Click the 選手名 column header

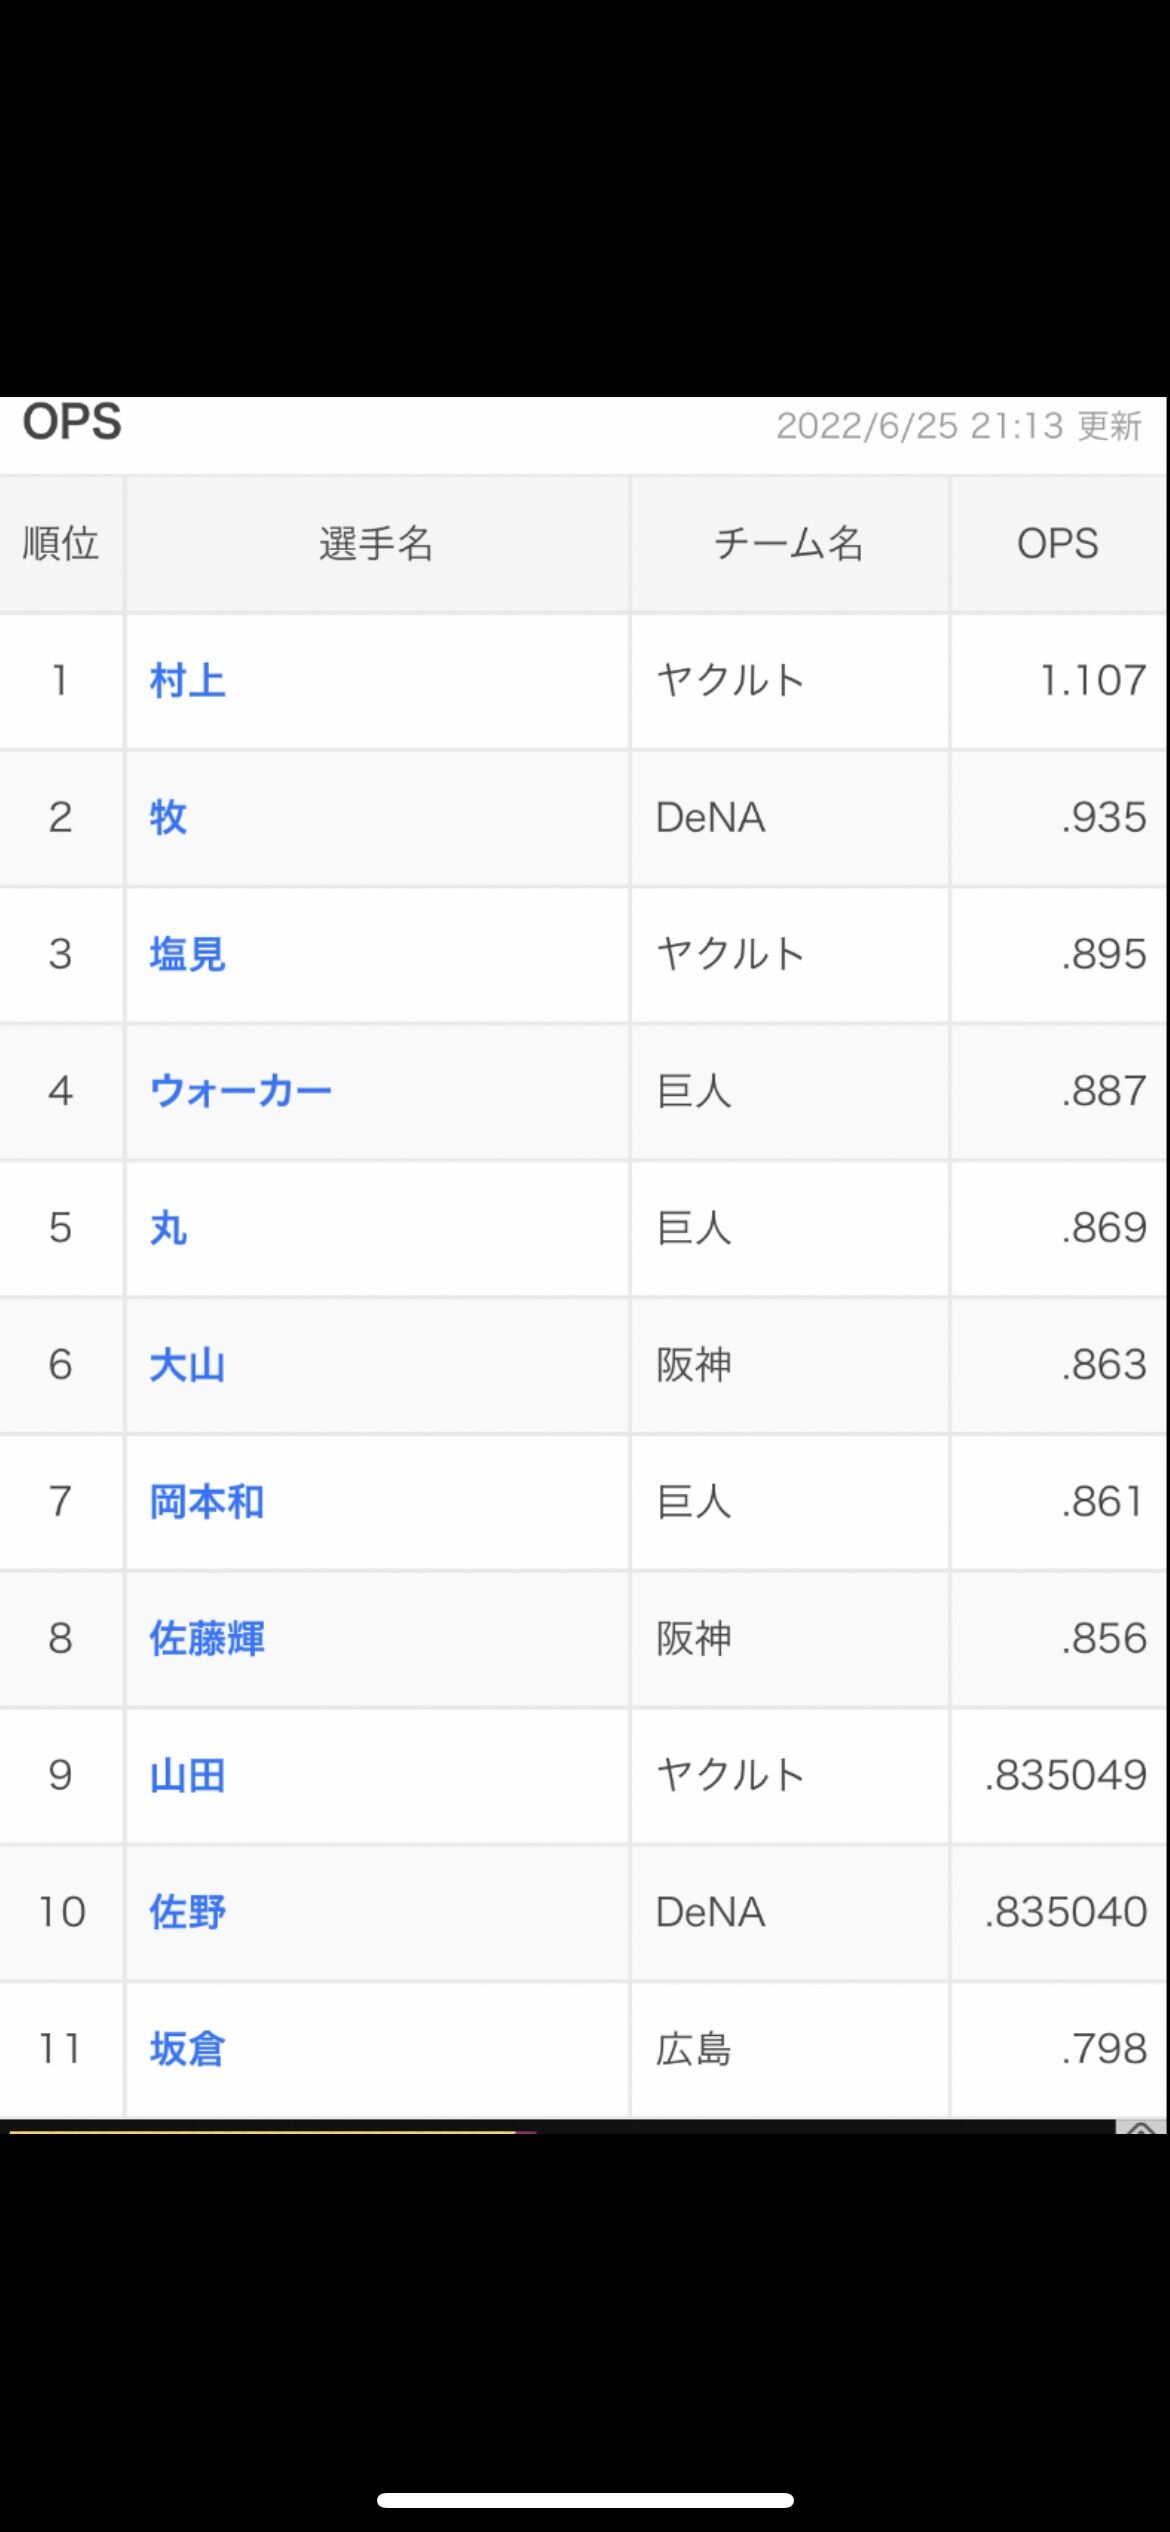[x=377, y=544]
